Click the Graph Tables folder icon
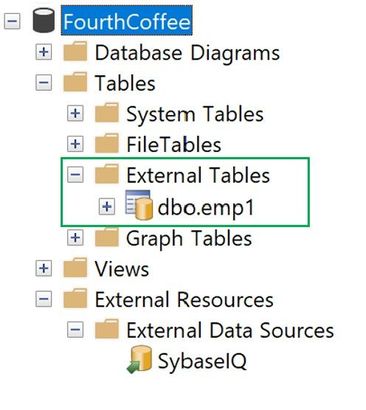366x410 pixels. pos(107,236)
